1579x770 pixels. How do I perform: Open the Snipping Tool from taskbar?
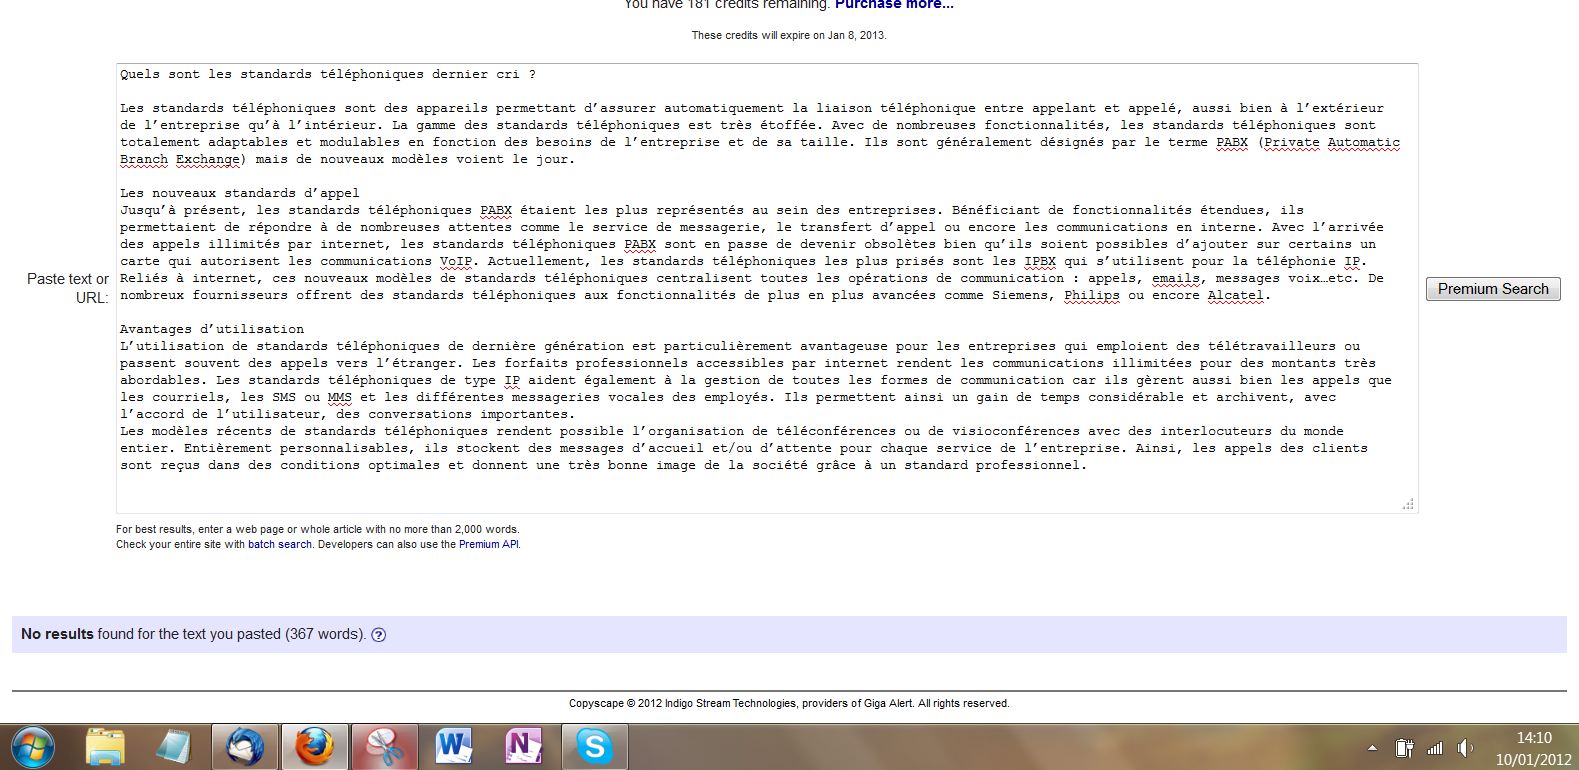[383, 747]
